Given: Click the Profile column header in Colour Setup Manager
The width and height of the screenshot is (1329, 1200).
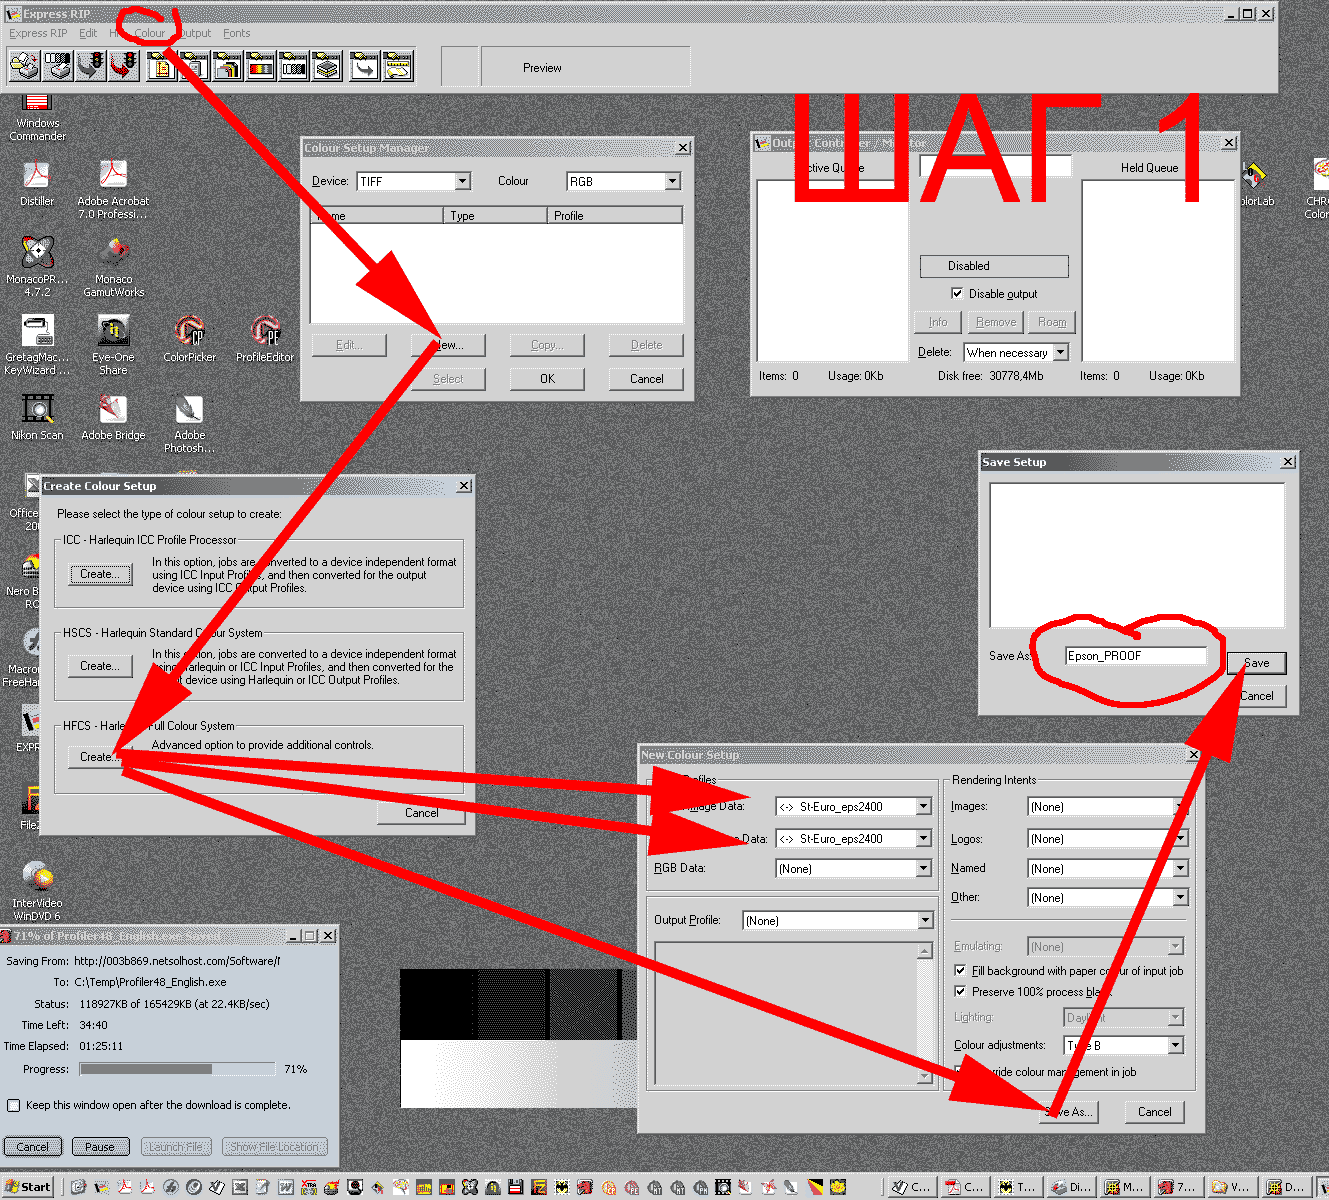Looking at the screenshot, I should tap(615, 215).
